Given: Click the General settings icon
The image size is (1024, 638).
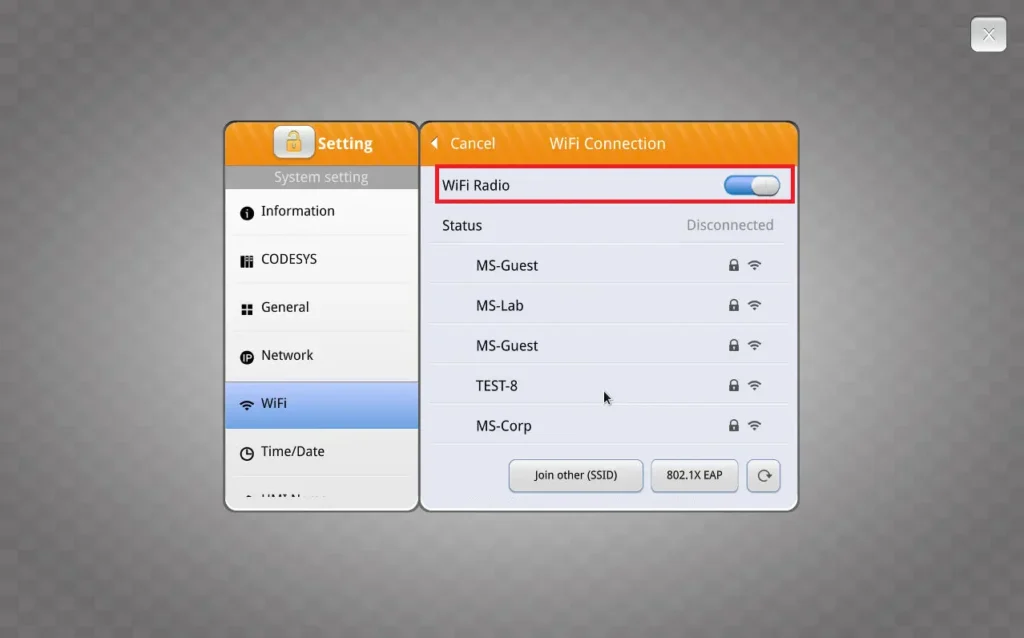Looking at the screenshot, I should [247, 307].
